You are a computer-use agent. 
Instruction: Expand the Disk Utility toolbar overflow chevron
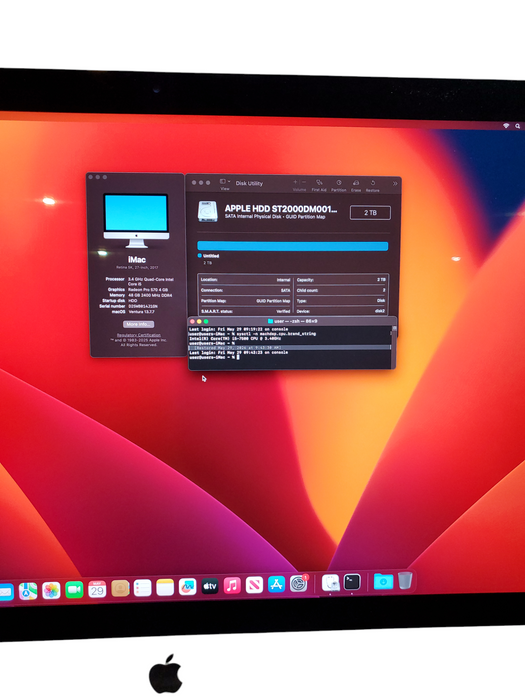click(395, 183)
